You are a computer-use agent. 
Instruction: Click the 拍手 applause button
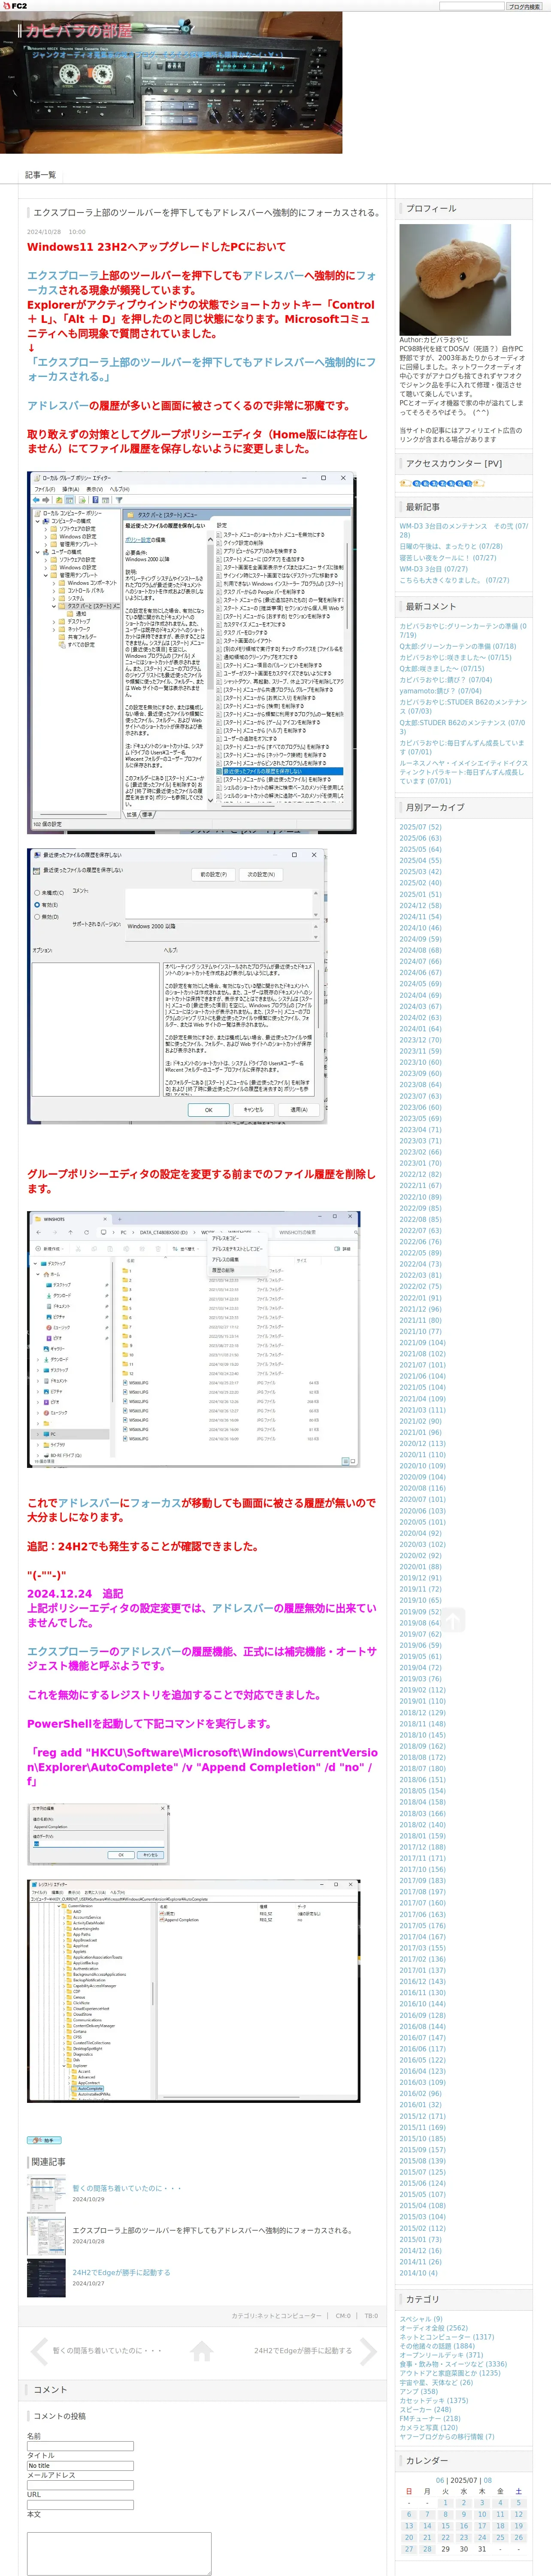(44, 2140)
